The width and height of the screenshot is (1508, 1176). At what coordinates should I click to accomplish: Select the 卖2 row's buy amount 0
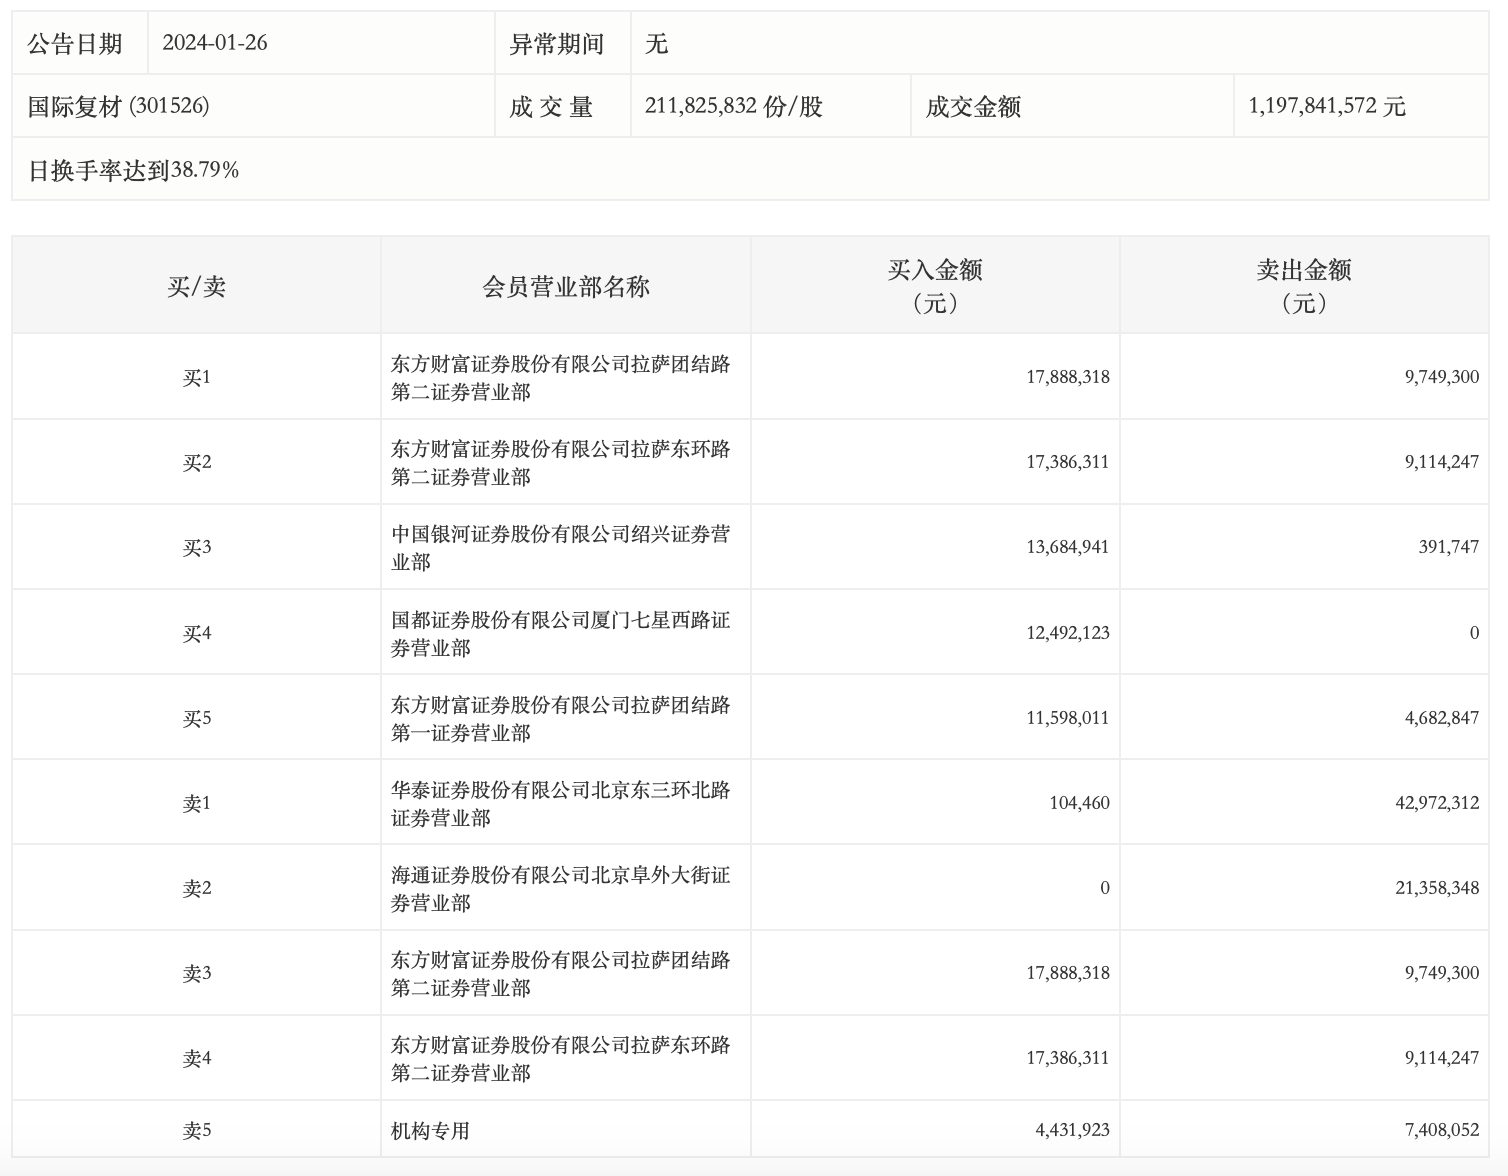1105,888
